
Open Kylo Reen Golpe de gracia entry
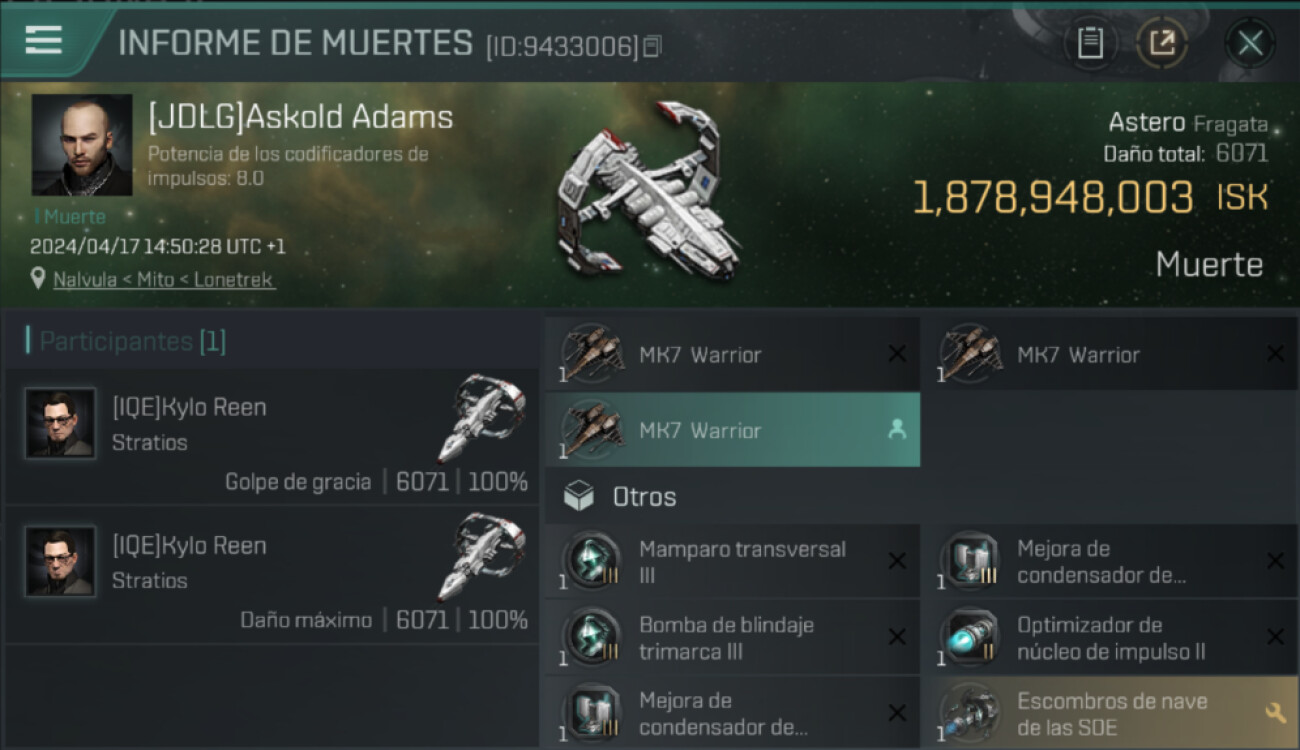(x=272, y=437)
